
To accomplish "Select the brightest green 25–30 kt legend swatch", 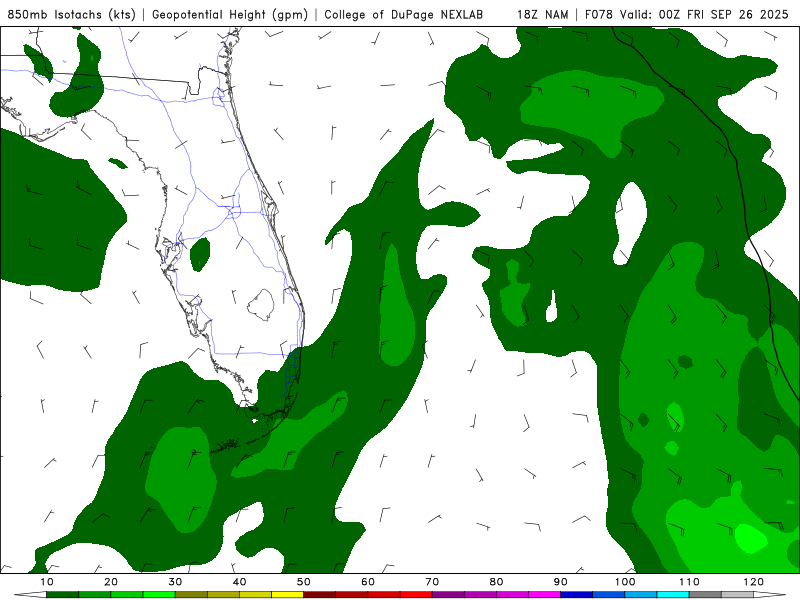I will (159, 595).
